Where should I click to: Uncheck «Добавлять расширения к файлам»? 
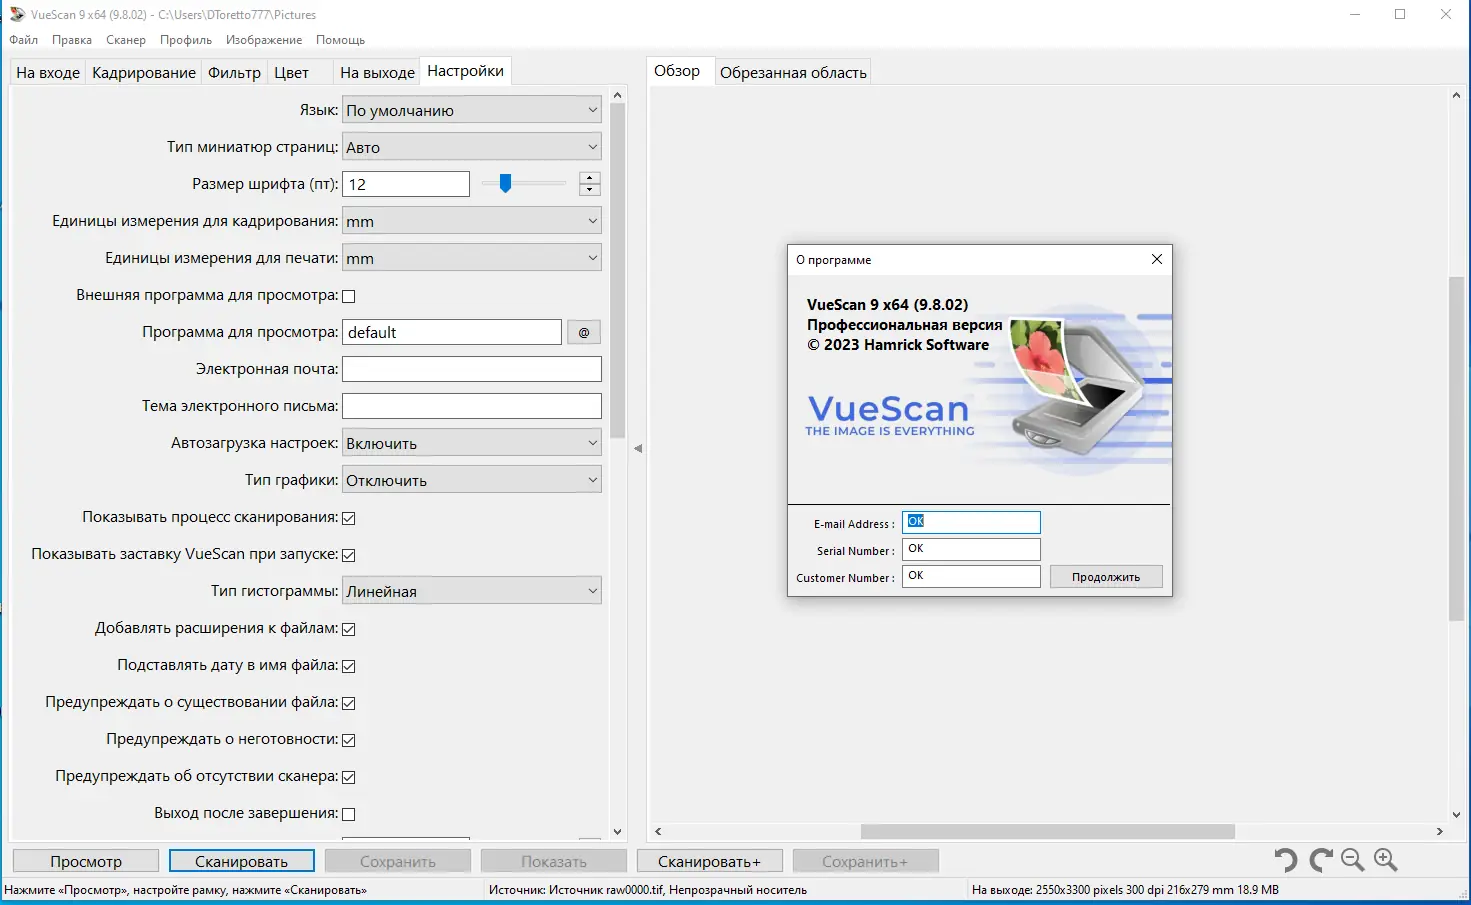point(348,628)
